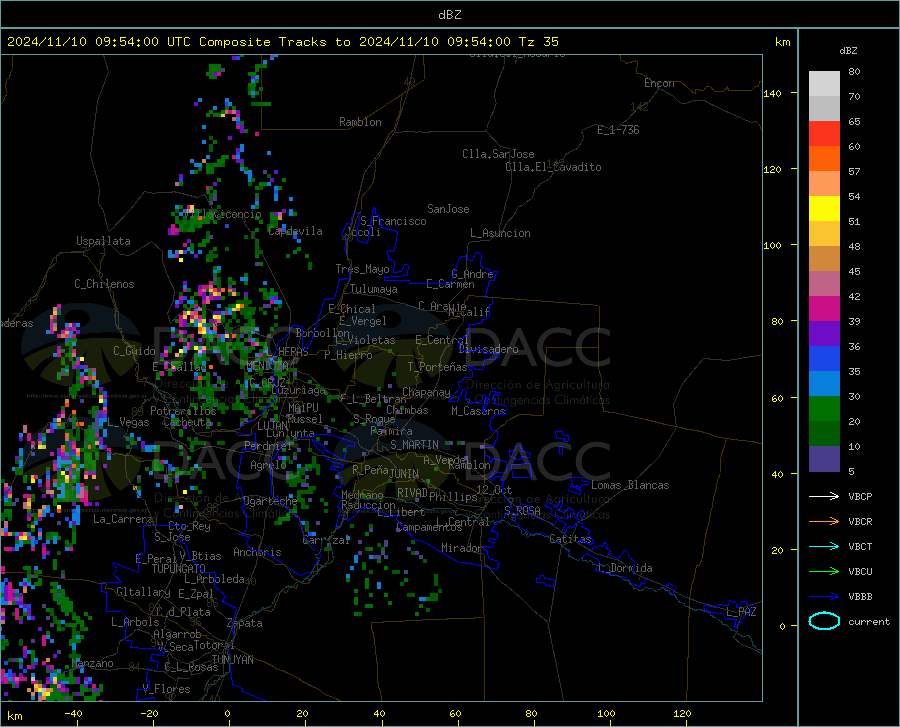900x727 pixels.
Task: Click the Uspallata label on map
Action: coord(103,242)
